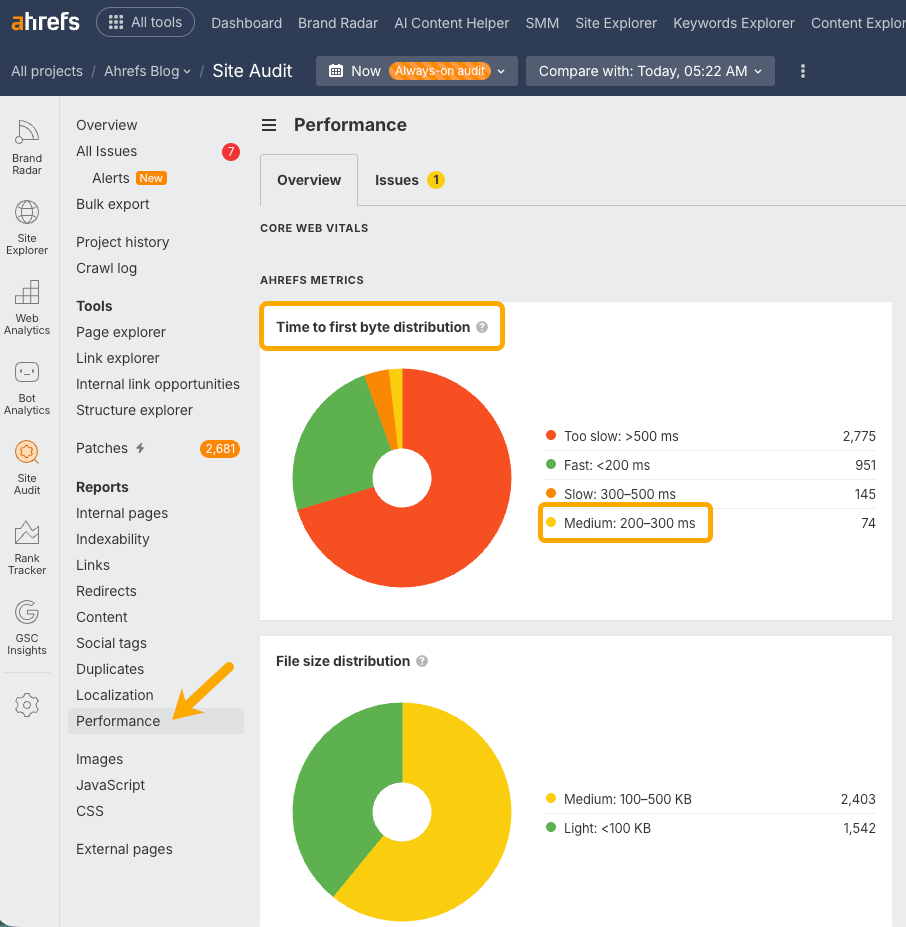Screen dimensions: 906x927
Task: Click the help icon next to File size distribution
Action: pyautogui.click(x=422, y=661)
